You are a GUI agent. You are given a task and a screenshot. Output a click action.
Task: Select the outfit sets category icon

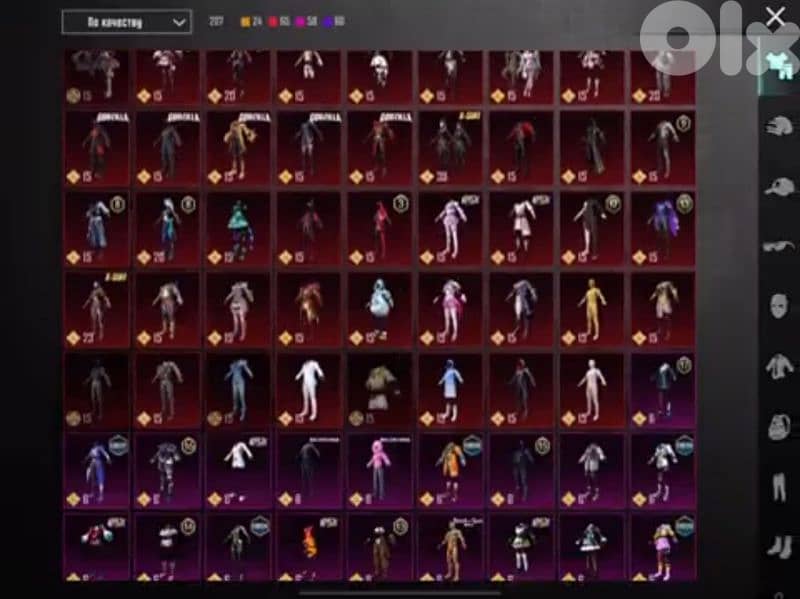(781, 65)
